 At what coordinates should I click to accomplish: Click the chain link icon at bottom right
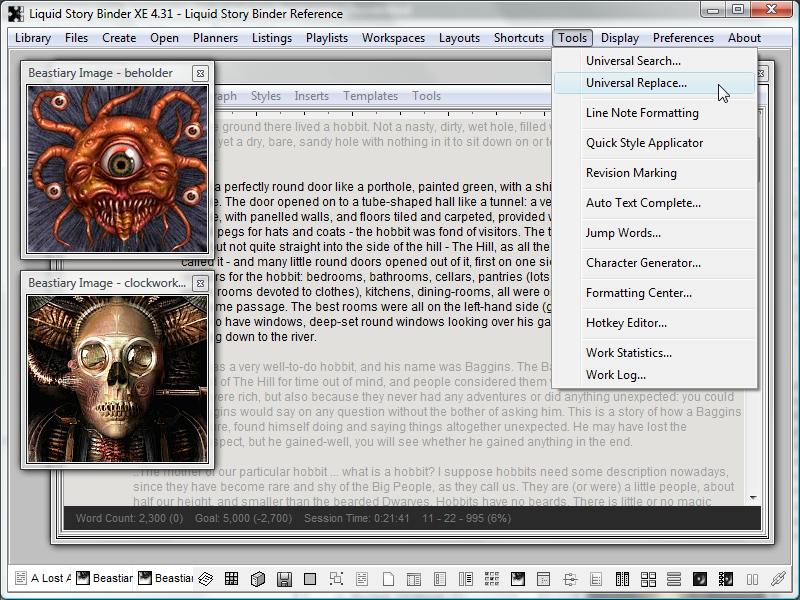(x=778, y=579)
